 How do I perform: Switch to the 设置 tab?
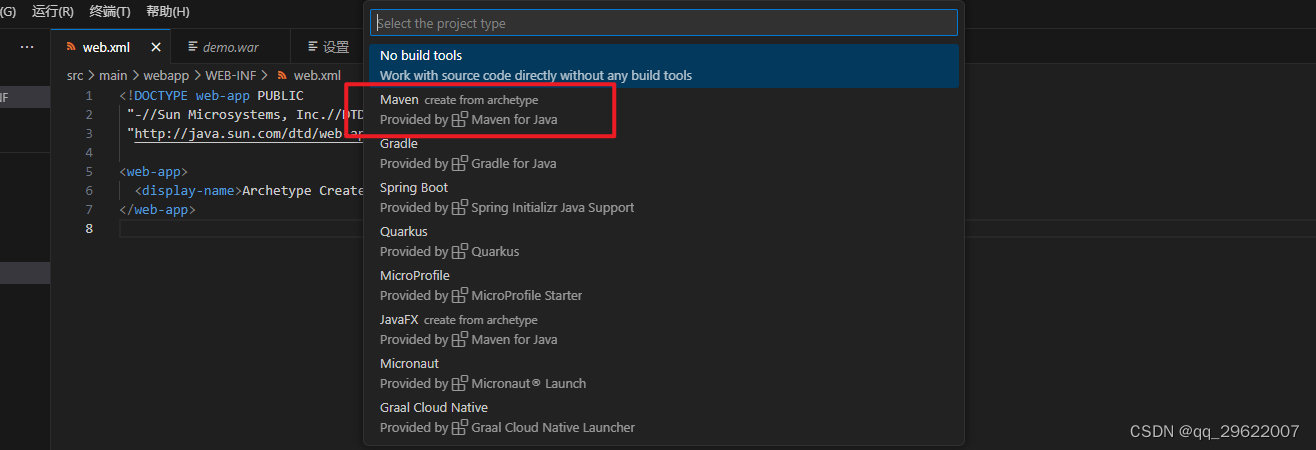tap(336, 47)
